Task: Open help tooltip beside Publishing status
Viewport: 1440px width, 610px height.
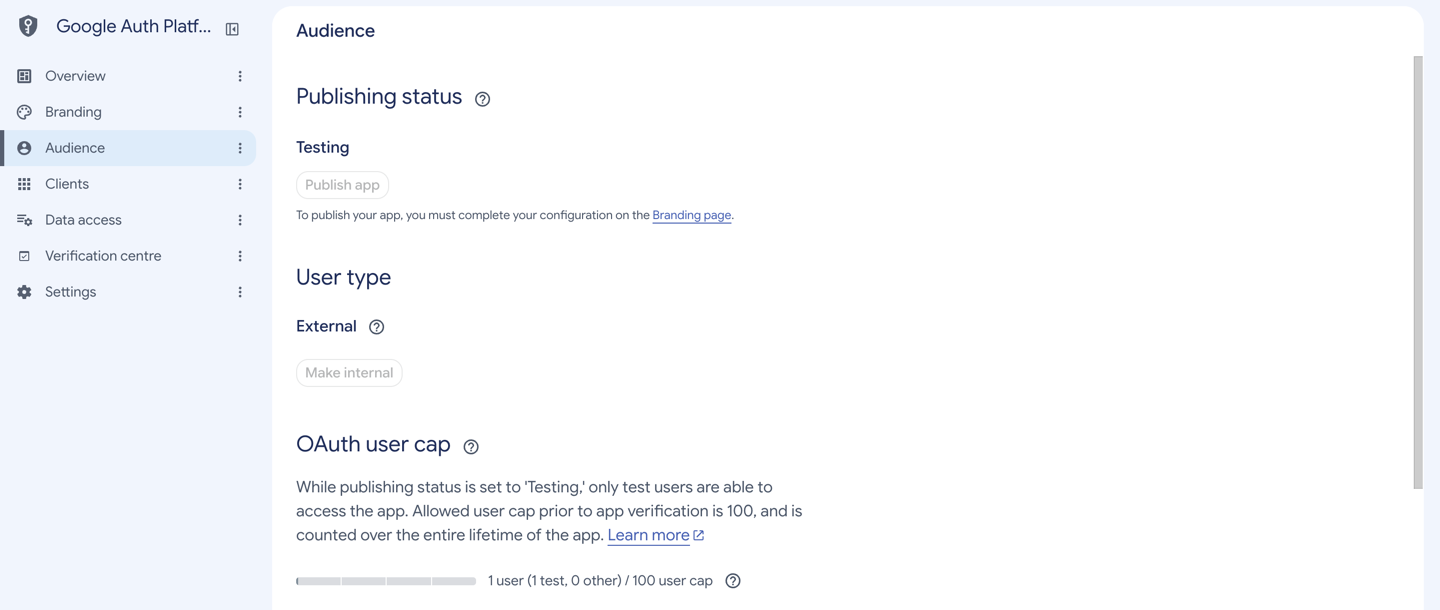Action: point(482,99)
